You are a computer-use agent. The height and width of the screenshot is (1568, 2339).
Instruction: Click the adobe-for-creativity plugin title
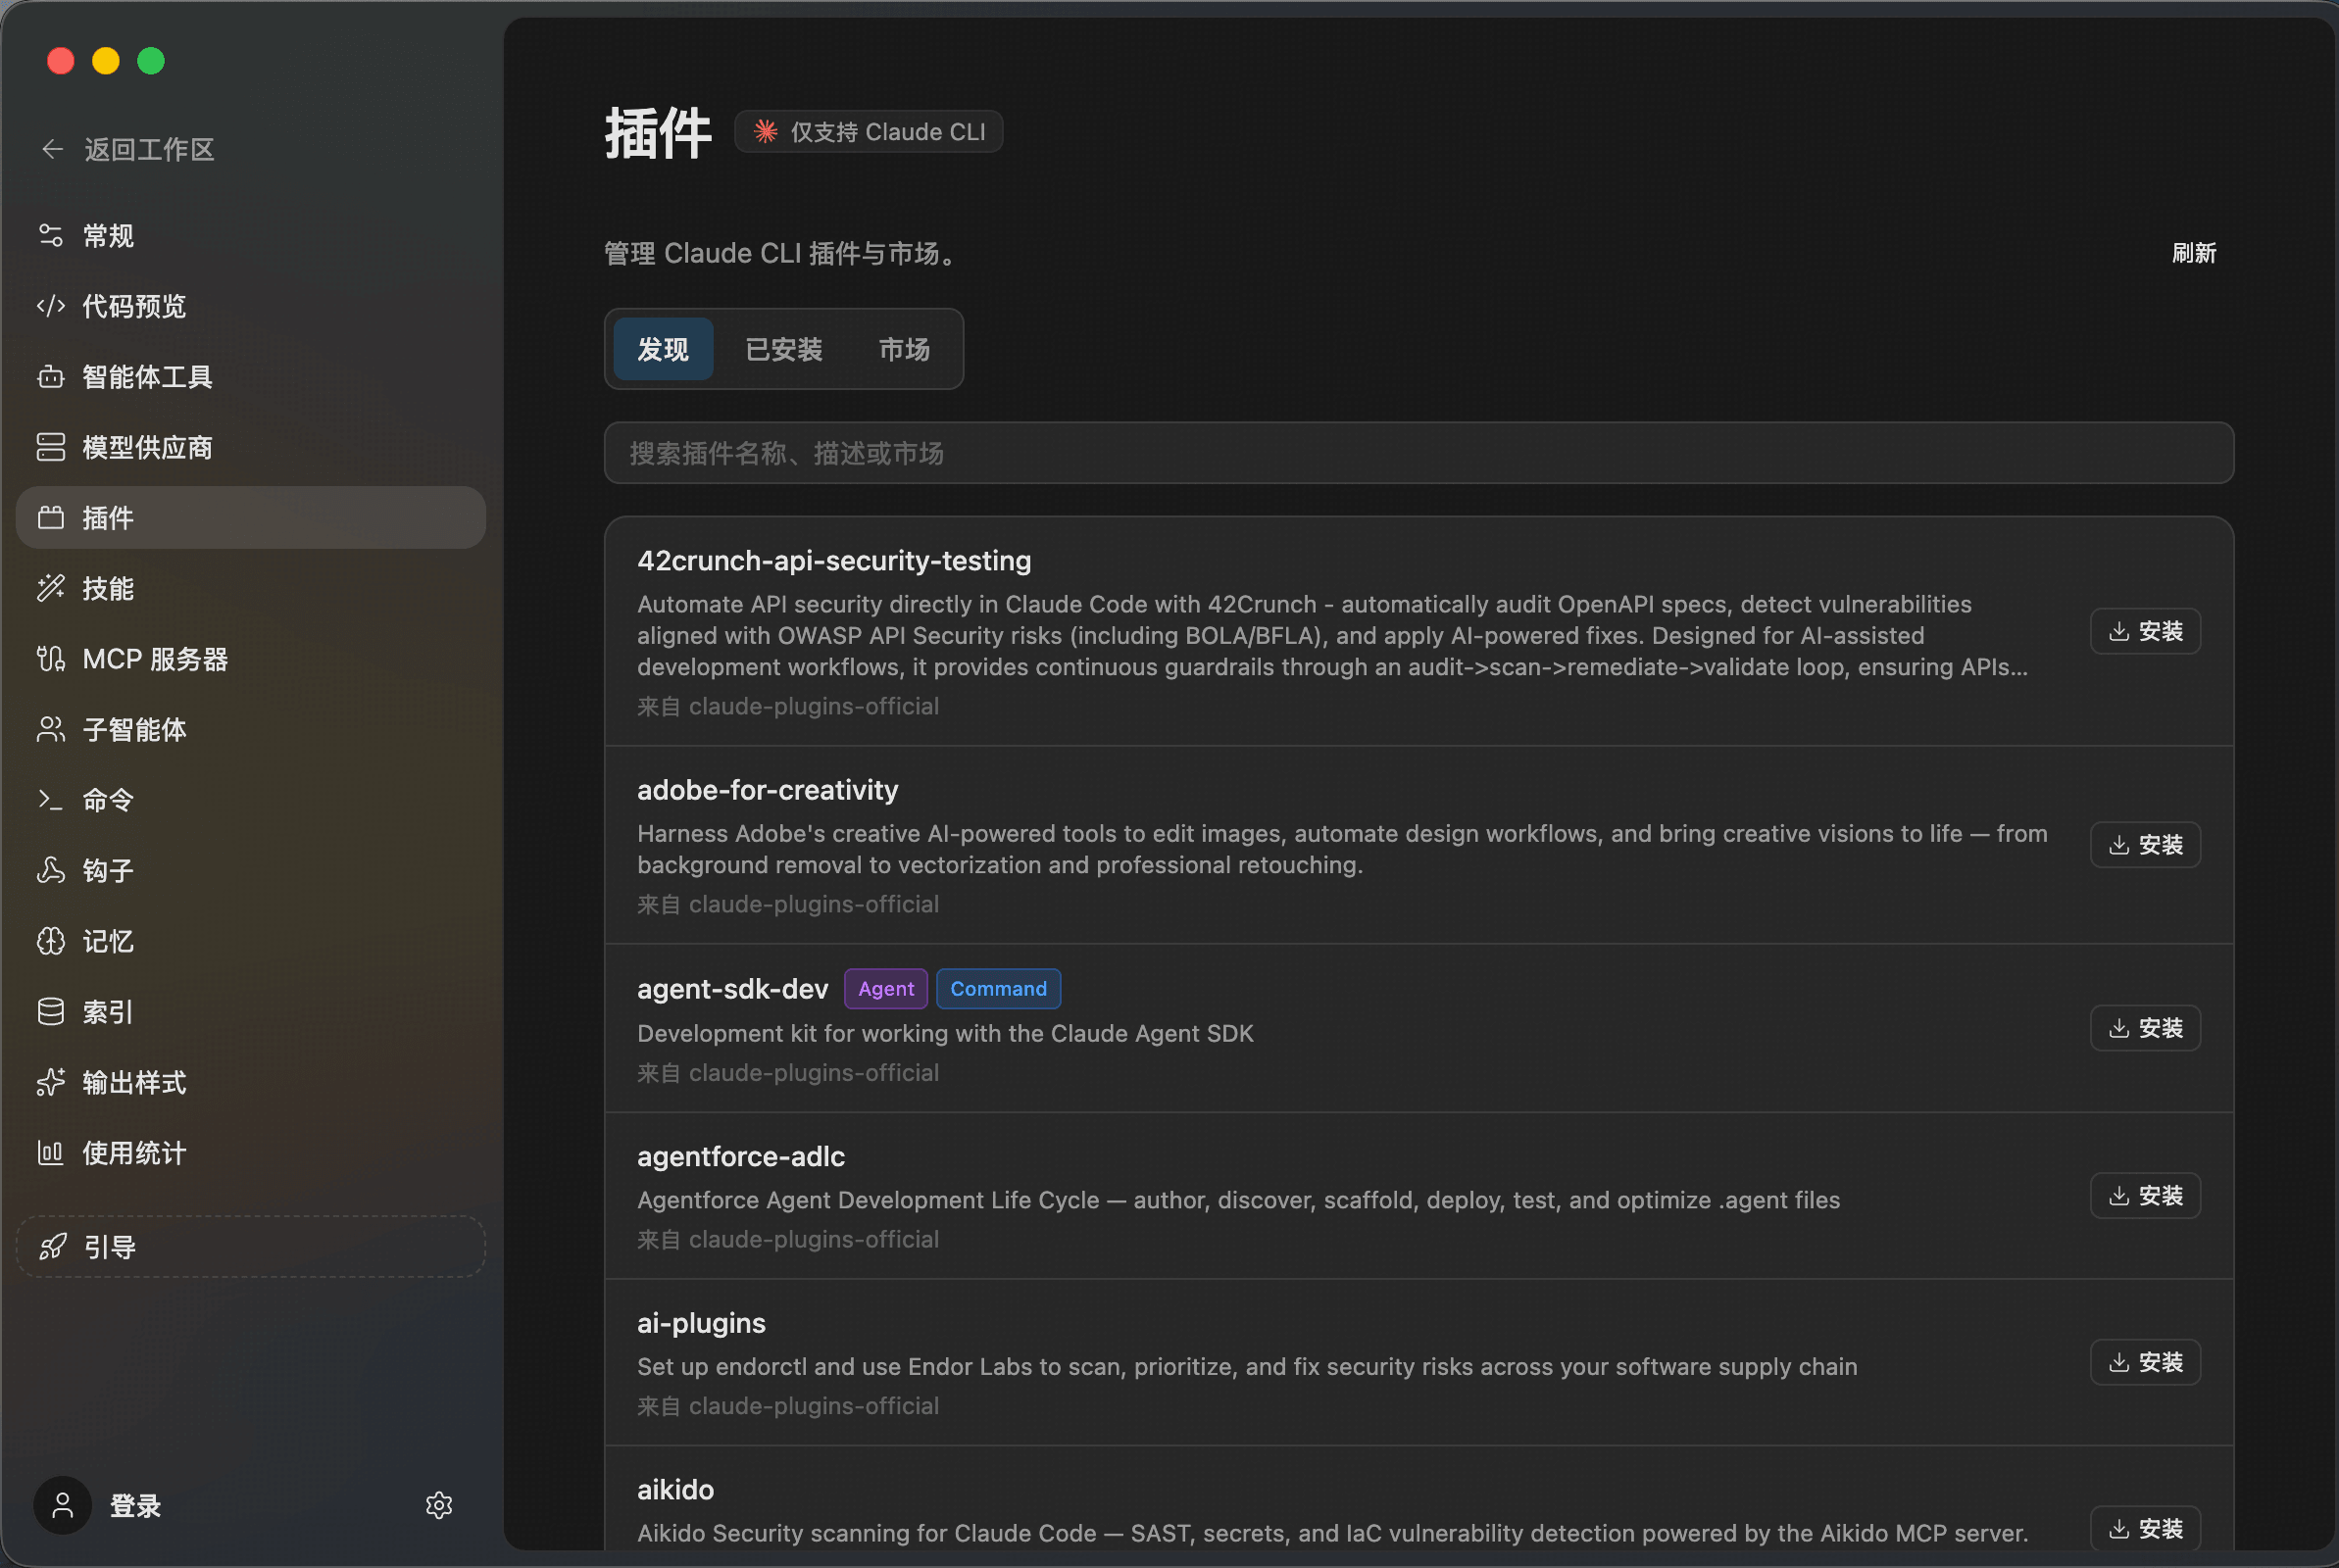[767, 790]
